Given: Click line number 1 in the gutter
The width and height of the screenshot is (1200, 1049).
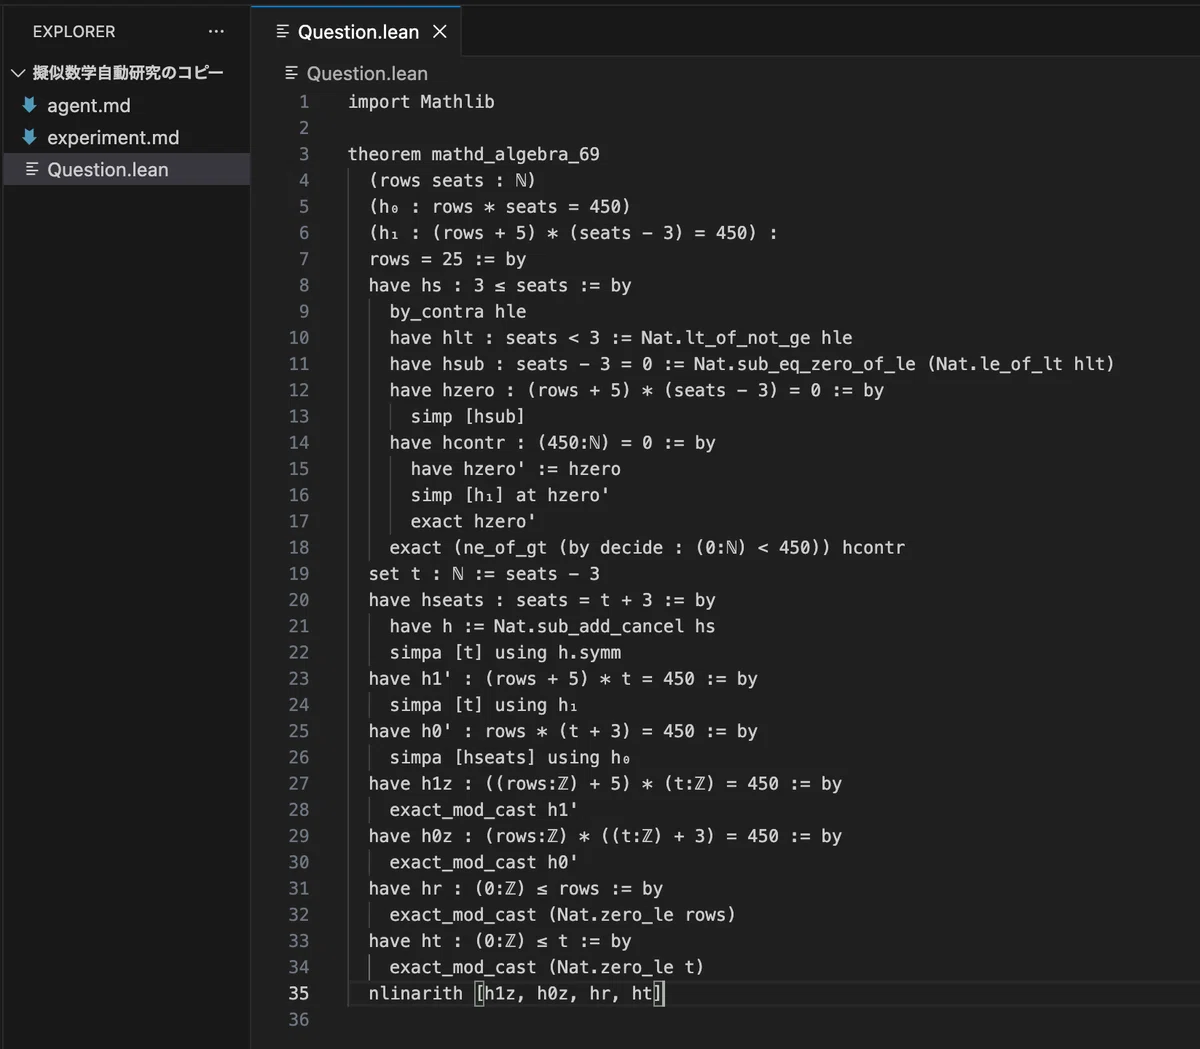Looking at the screenshot, I should click(x=304, y=102).
